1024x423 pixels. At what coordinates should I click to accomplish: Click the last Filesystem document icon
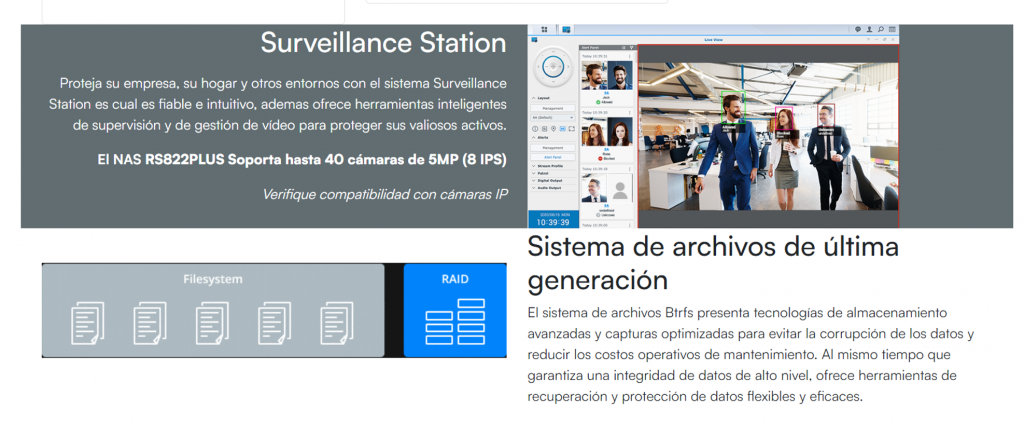(336, 323)
